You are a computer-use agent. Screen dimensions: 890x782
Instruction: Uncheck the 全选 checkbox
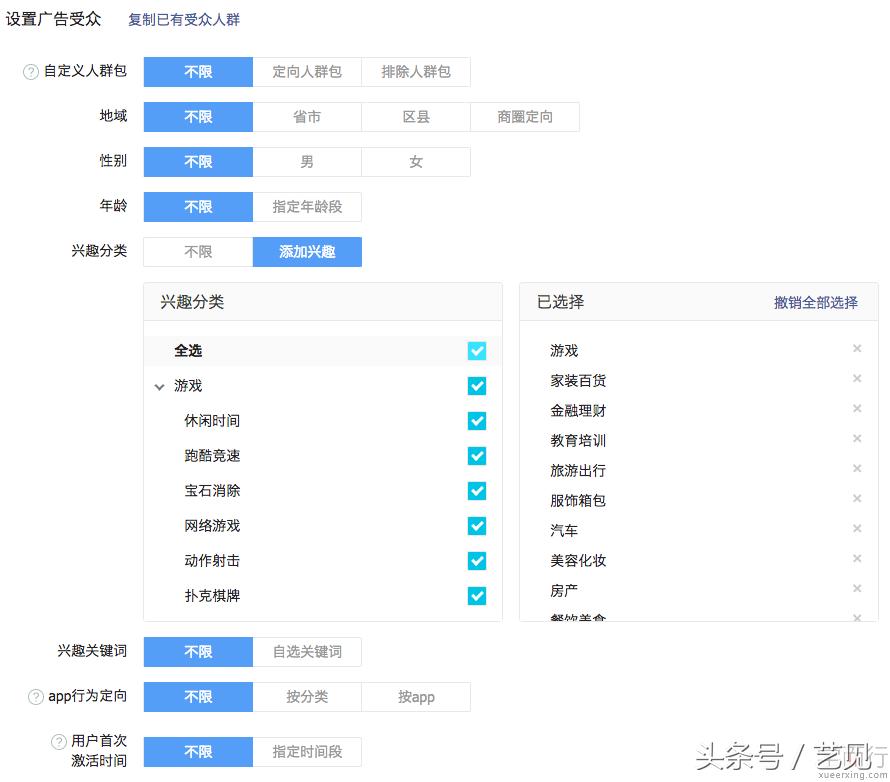[477, 350]
